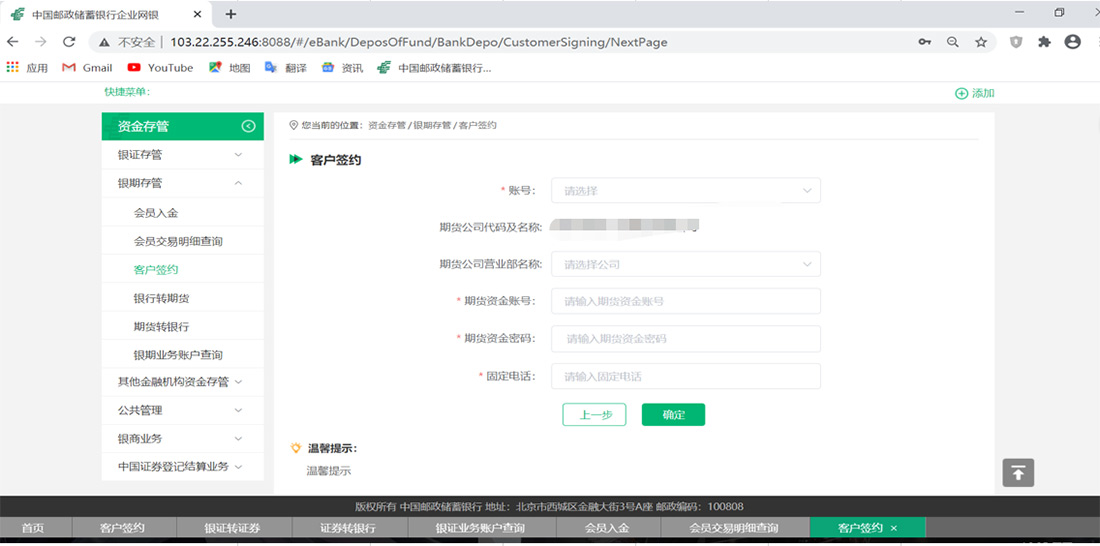Bookmark this page with the star icon
The height and width of the screenshot is (546, 1100).
pos(981,42)
